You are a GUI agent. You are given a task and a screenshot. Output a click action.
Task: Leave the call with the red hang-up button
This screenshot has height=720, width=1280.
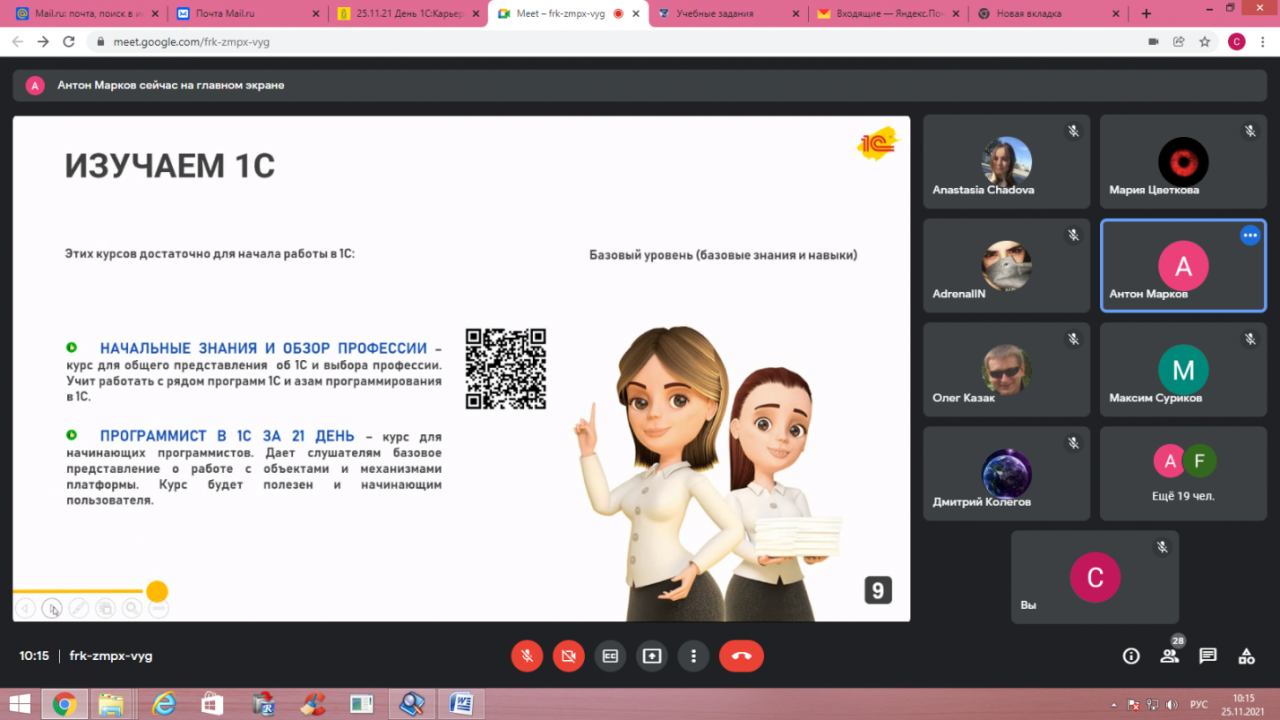click(x=741, y=656)
